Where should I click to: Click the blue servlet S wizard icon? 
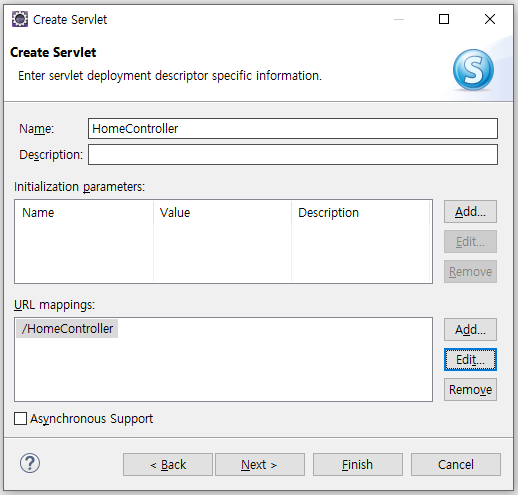click(x=473, y=70)
